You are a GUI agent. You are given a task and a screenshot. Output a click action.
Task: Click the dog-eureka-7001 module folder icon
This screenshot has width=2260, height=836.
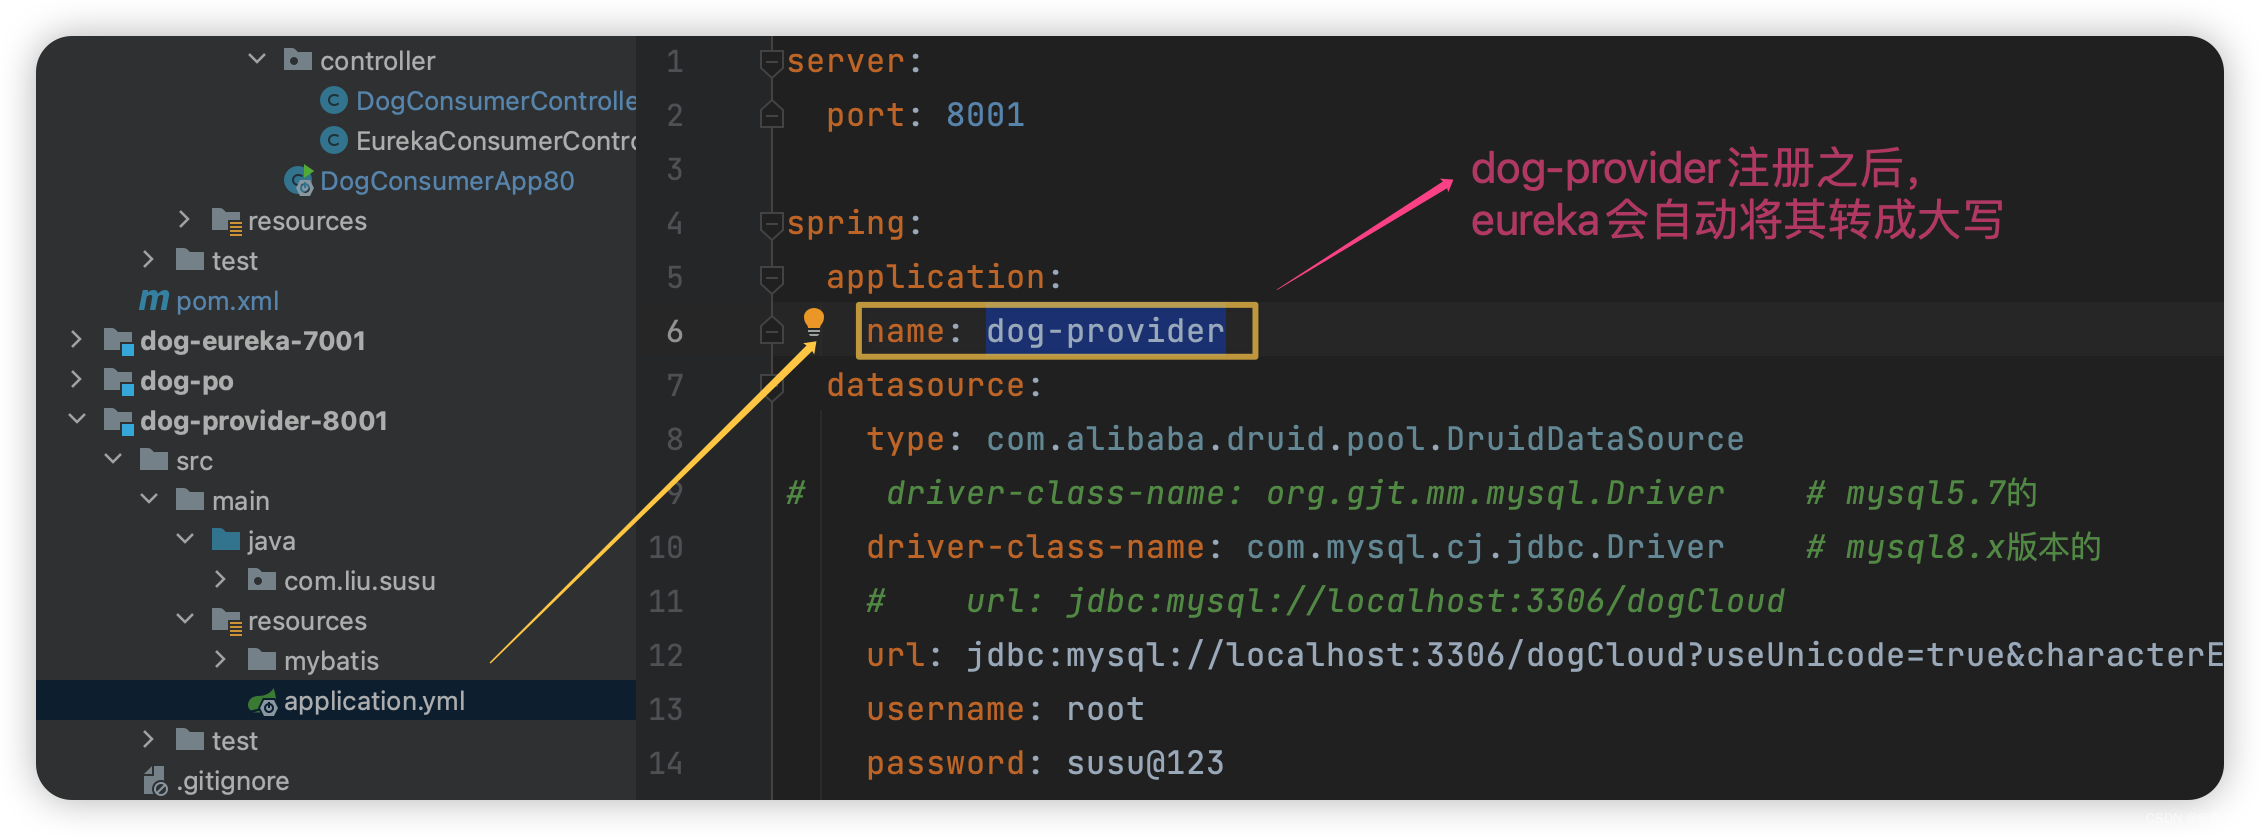pos(118,341)
